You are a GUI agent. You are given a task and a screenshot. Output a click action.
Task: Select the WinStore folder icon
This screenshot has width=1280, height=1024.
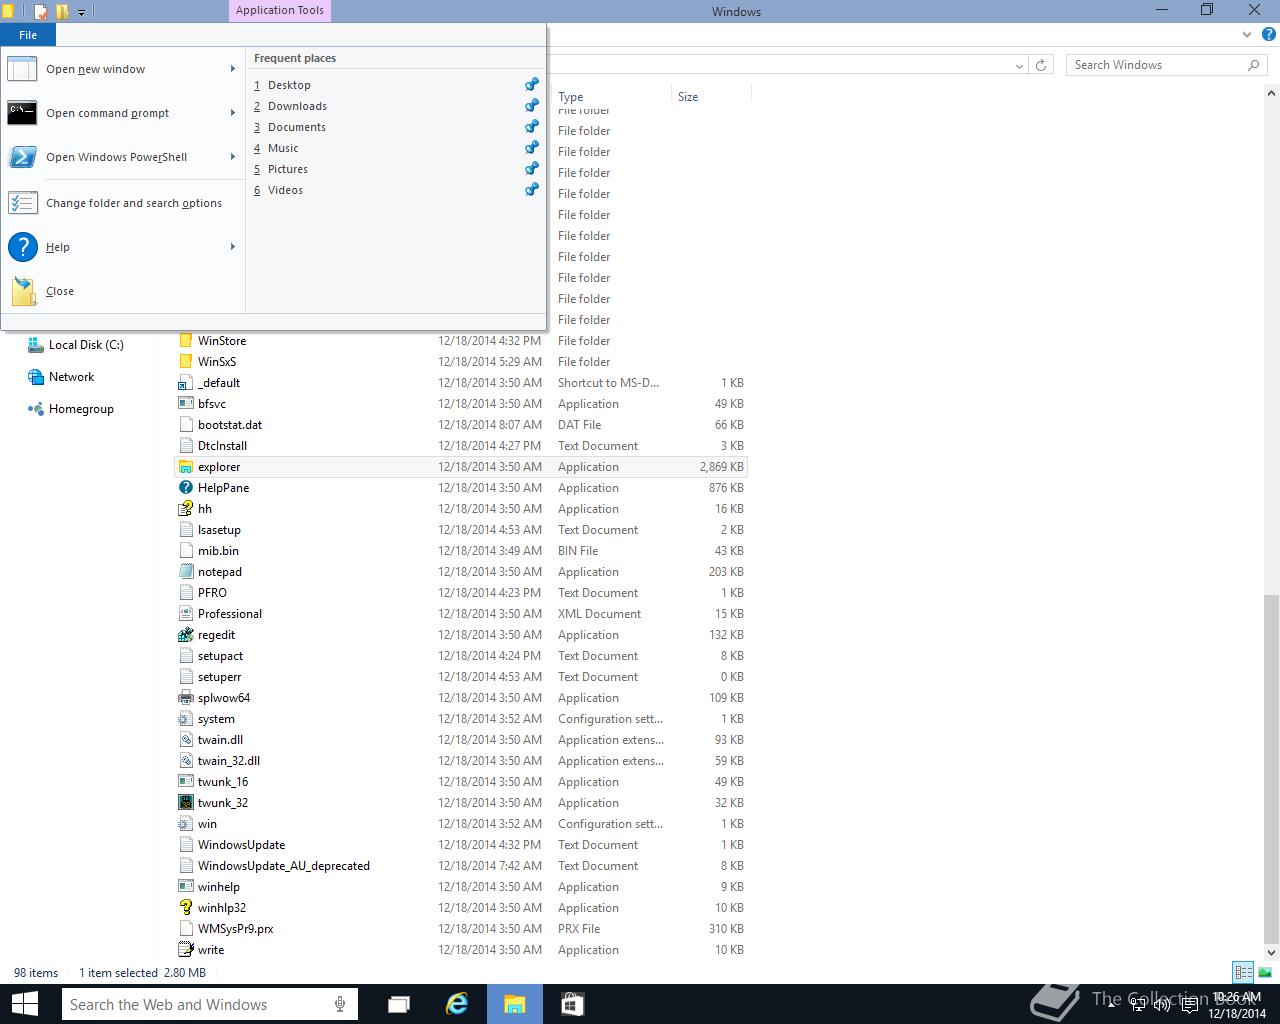[x=185, y=341]
